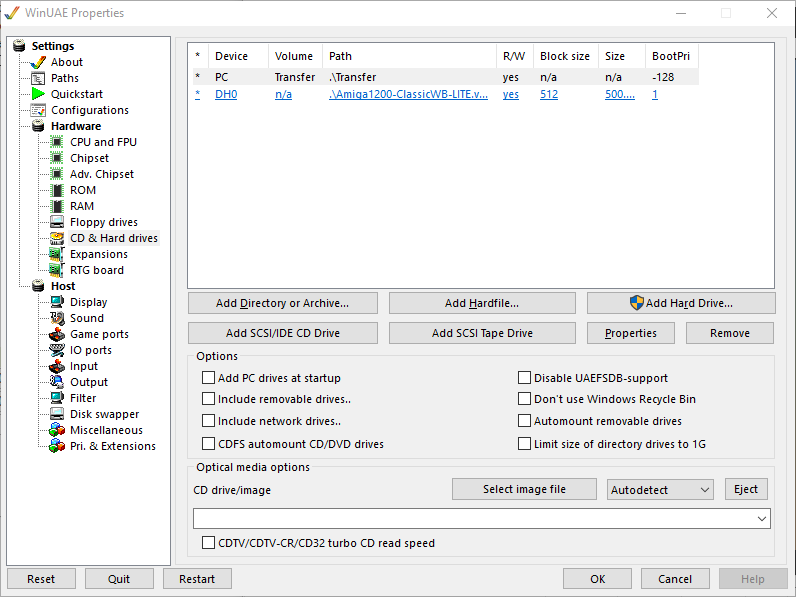Go to the Miscellaneous settings page
This screenshot has width=796, height=597.
(106, 430)
